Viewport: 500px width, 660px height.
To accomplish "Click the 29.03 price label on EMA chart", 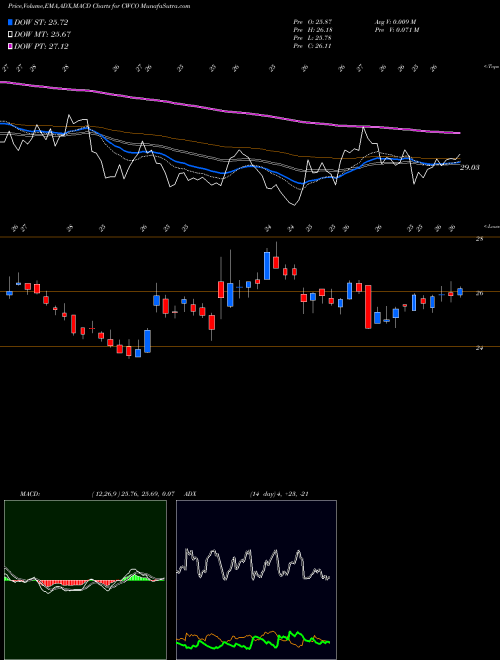I will [x=470, y=168].
